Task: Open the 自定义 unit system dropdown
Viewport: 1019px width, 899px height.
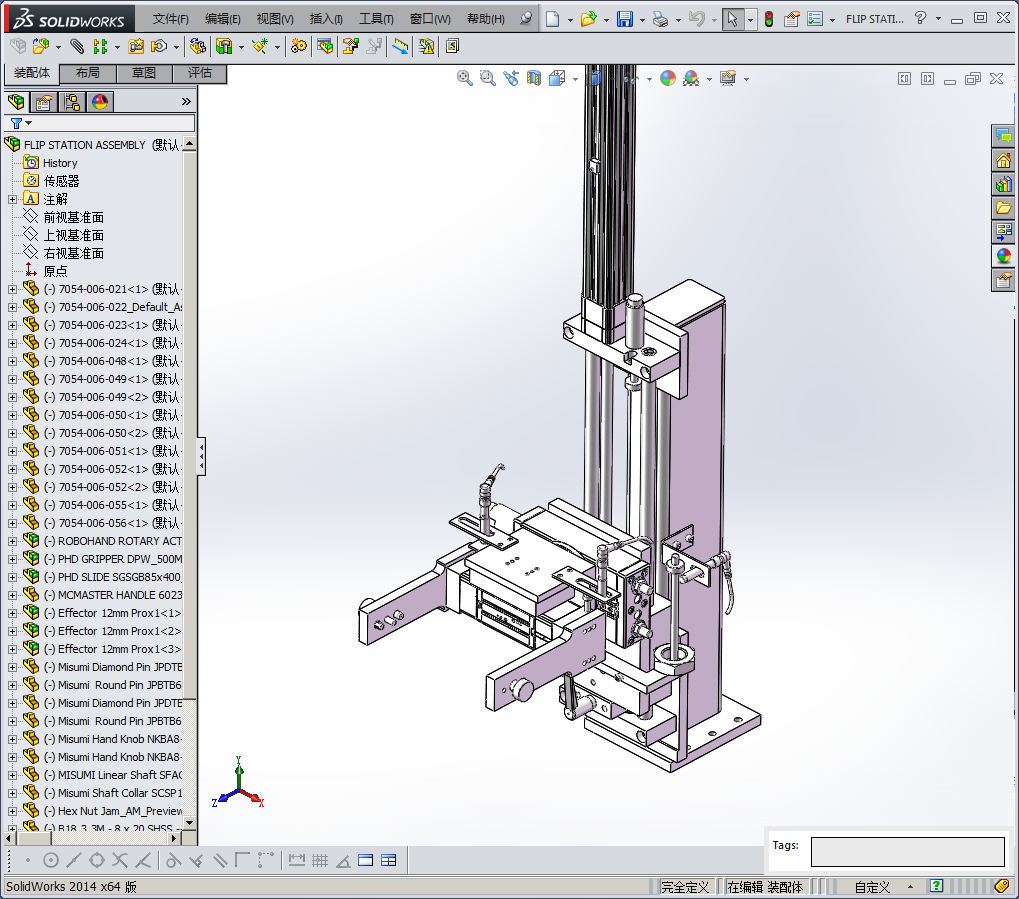Action: [x=910, y=887]
